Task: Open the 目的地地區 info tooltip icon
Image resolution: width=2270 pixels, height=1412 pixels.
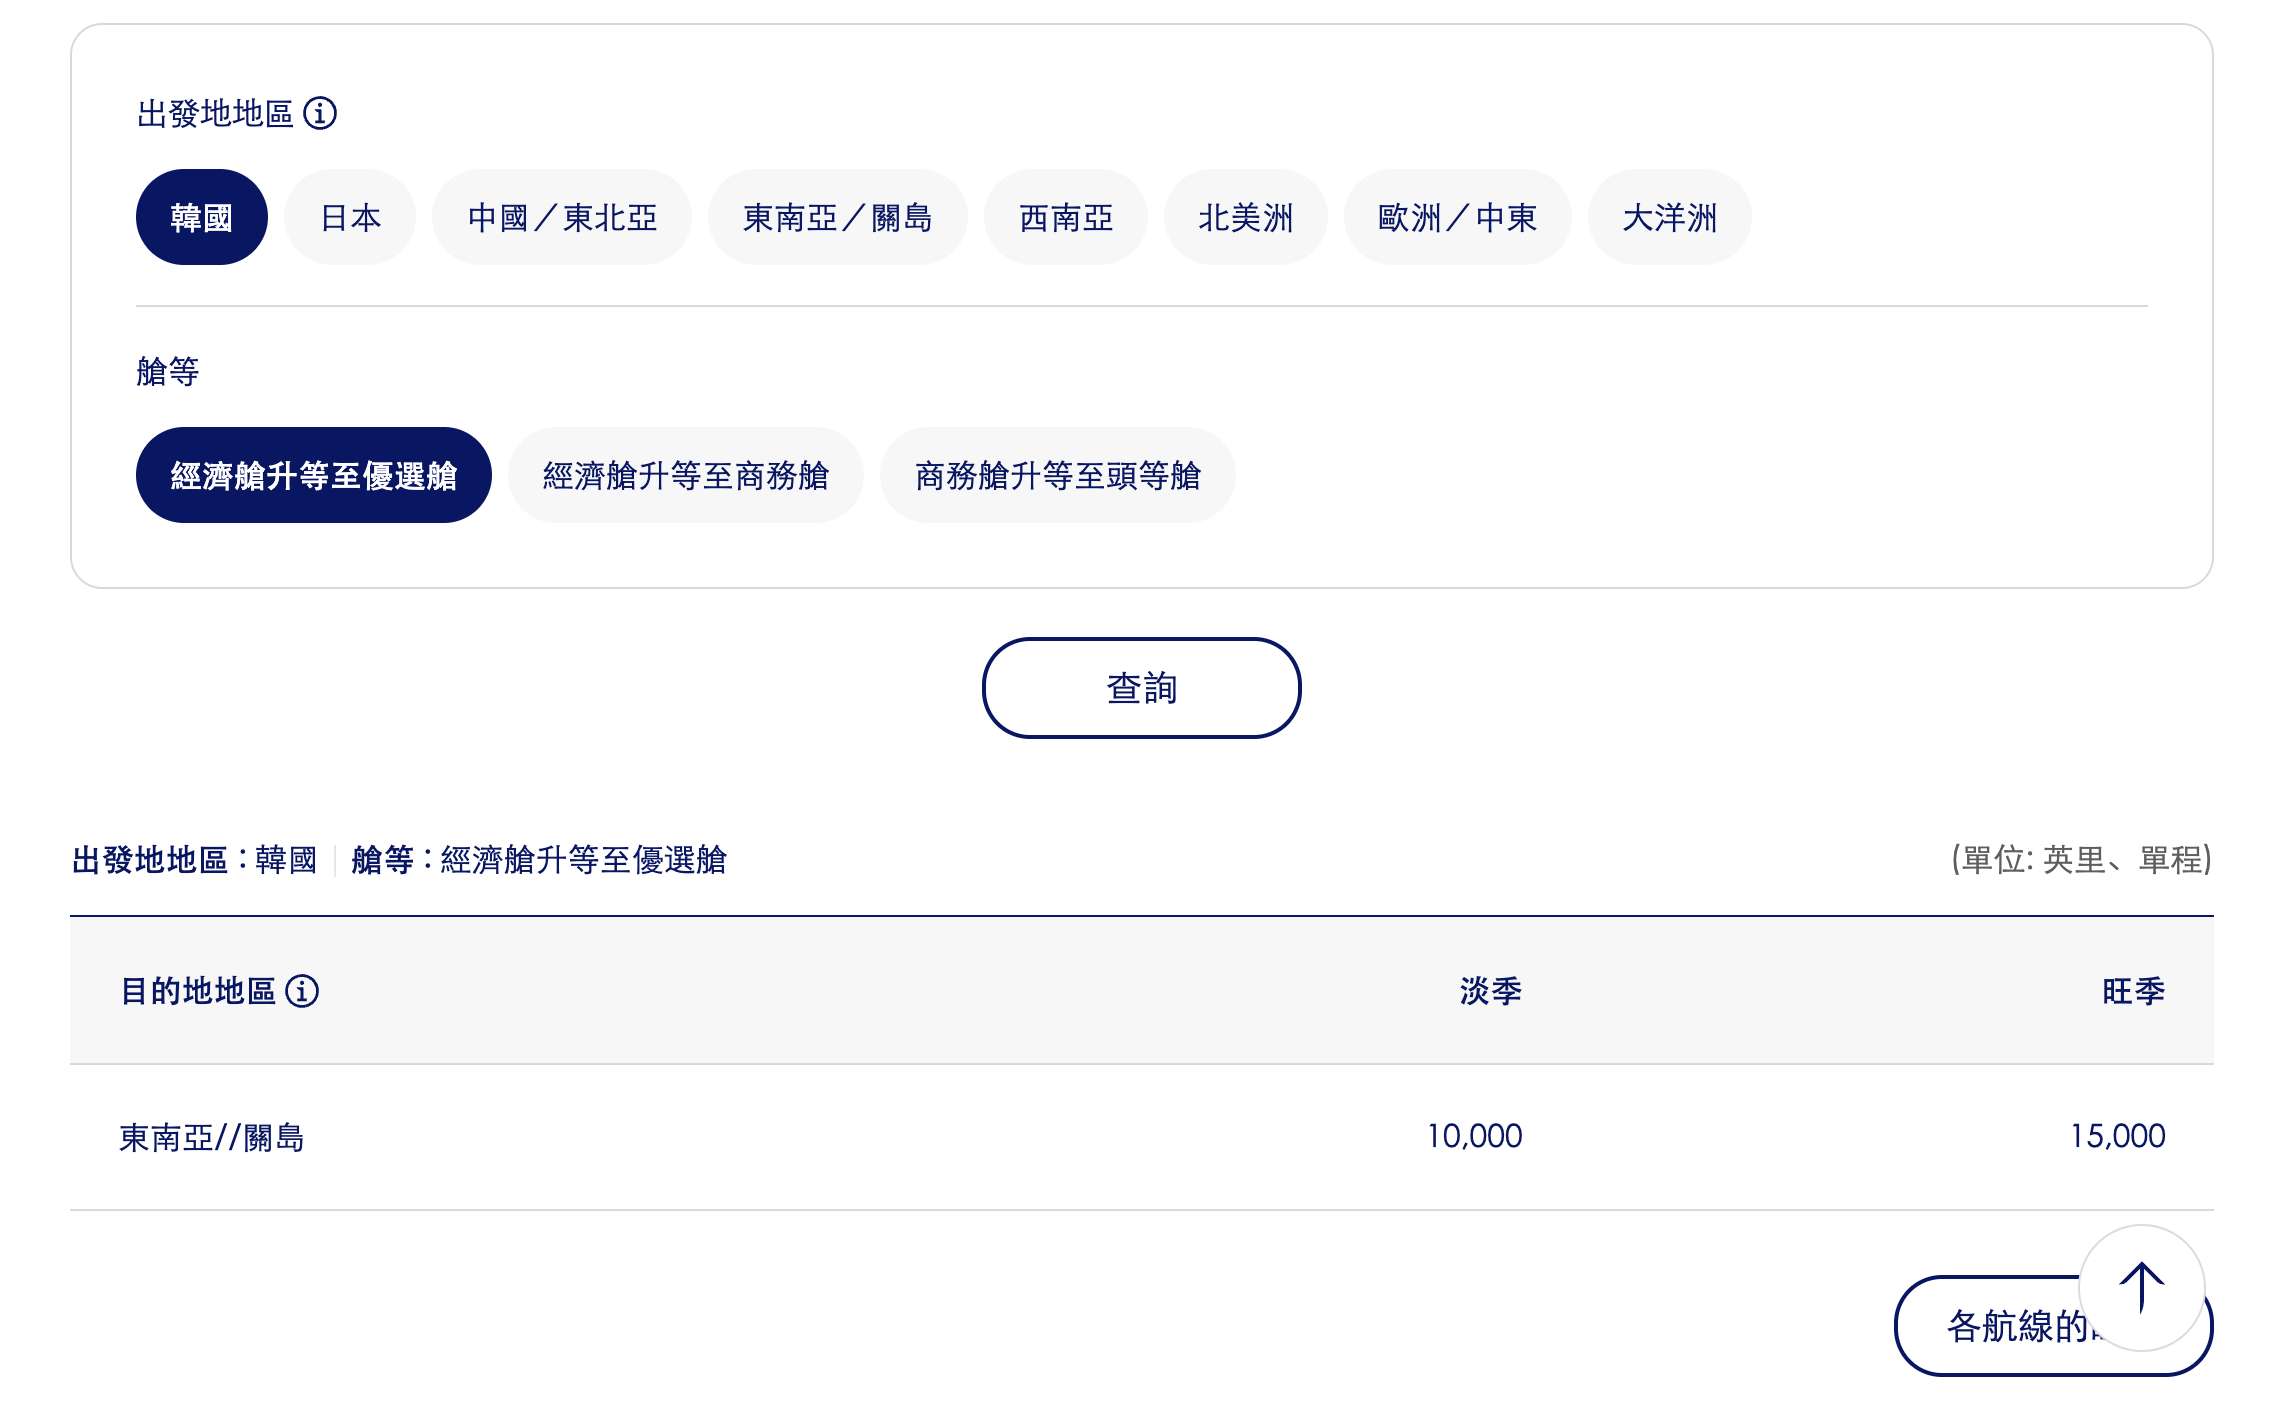Action: click(303, 992)
